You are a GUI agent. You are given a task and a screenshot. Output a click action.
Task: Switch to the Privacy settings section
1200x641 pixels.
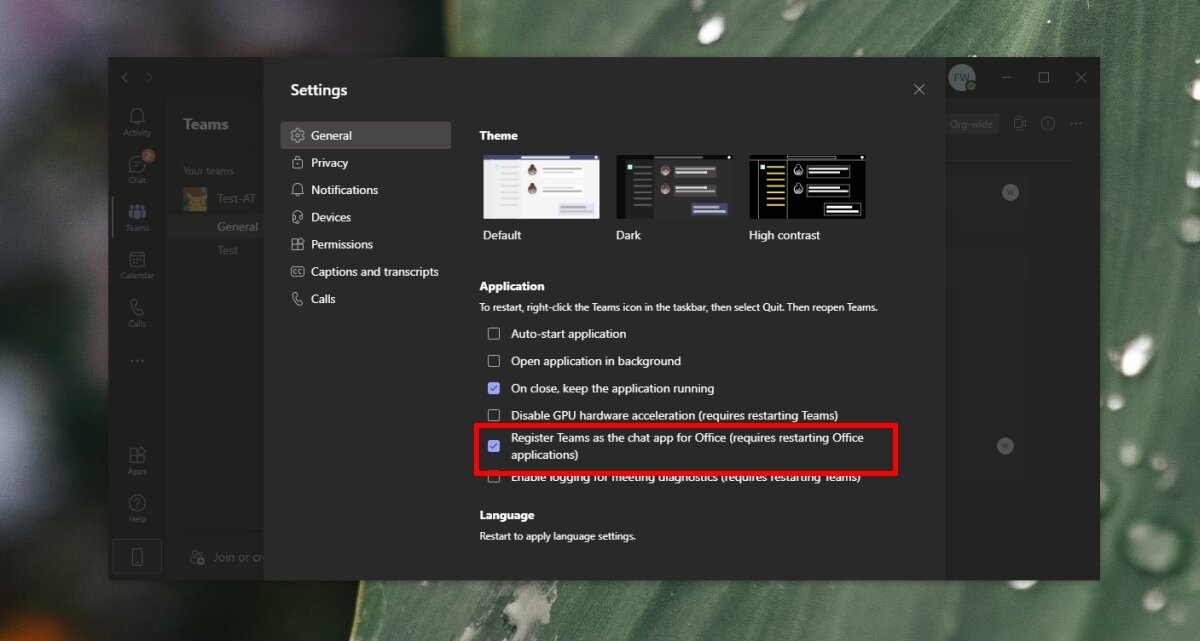pyautogui.click(x=329, y=162)
